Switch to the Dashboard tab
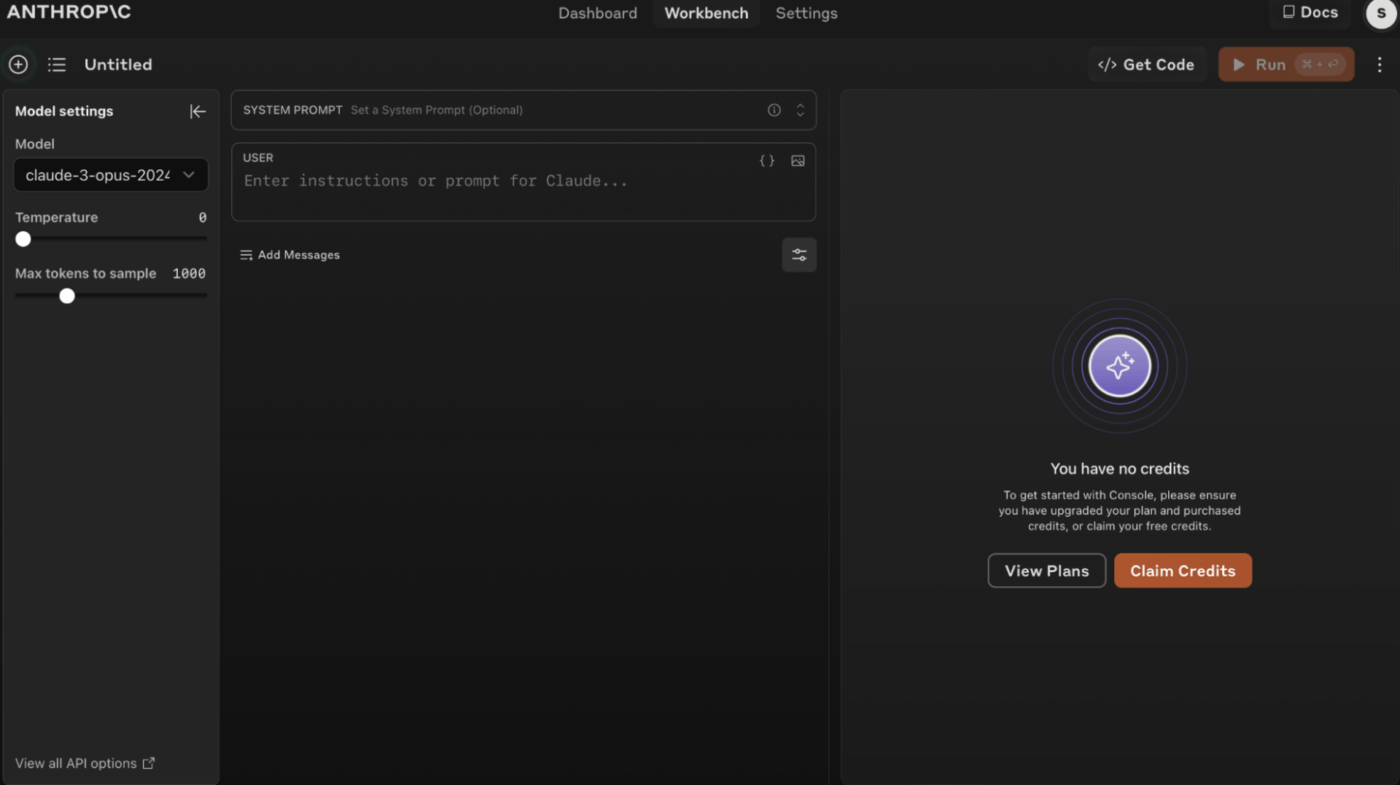The width and height of the screenshot is (1400, 785). pos(598,13)
